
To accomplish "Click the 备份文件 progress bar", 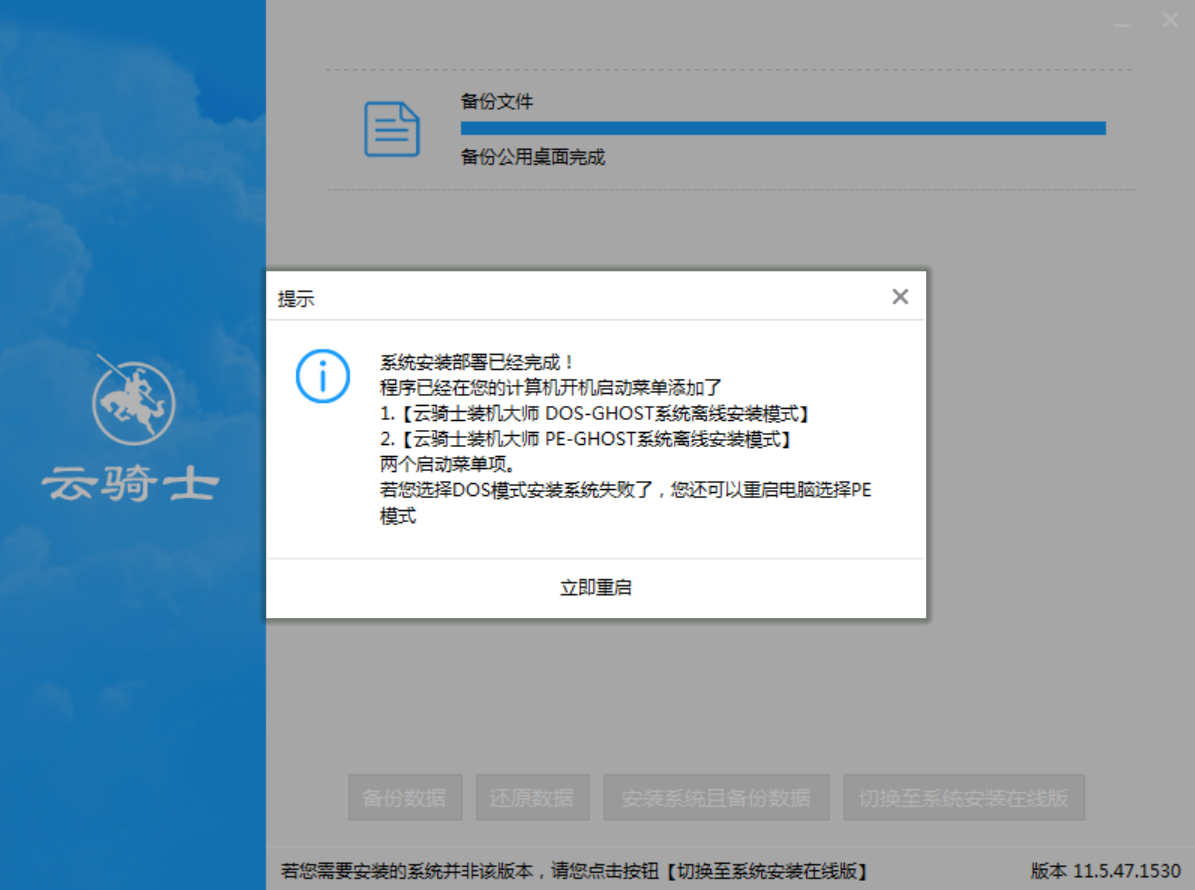I will coord(783,128).
